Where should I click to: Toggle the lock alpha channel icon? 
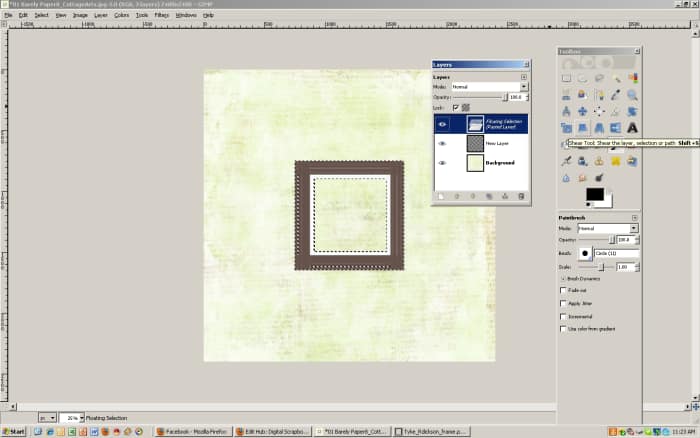click(x=466, y=108)
